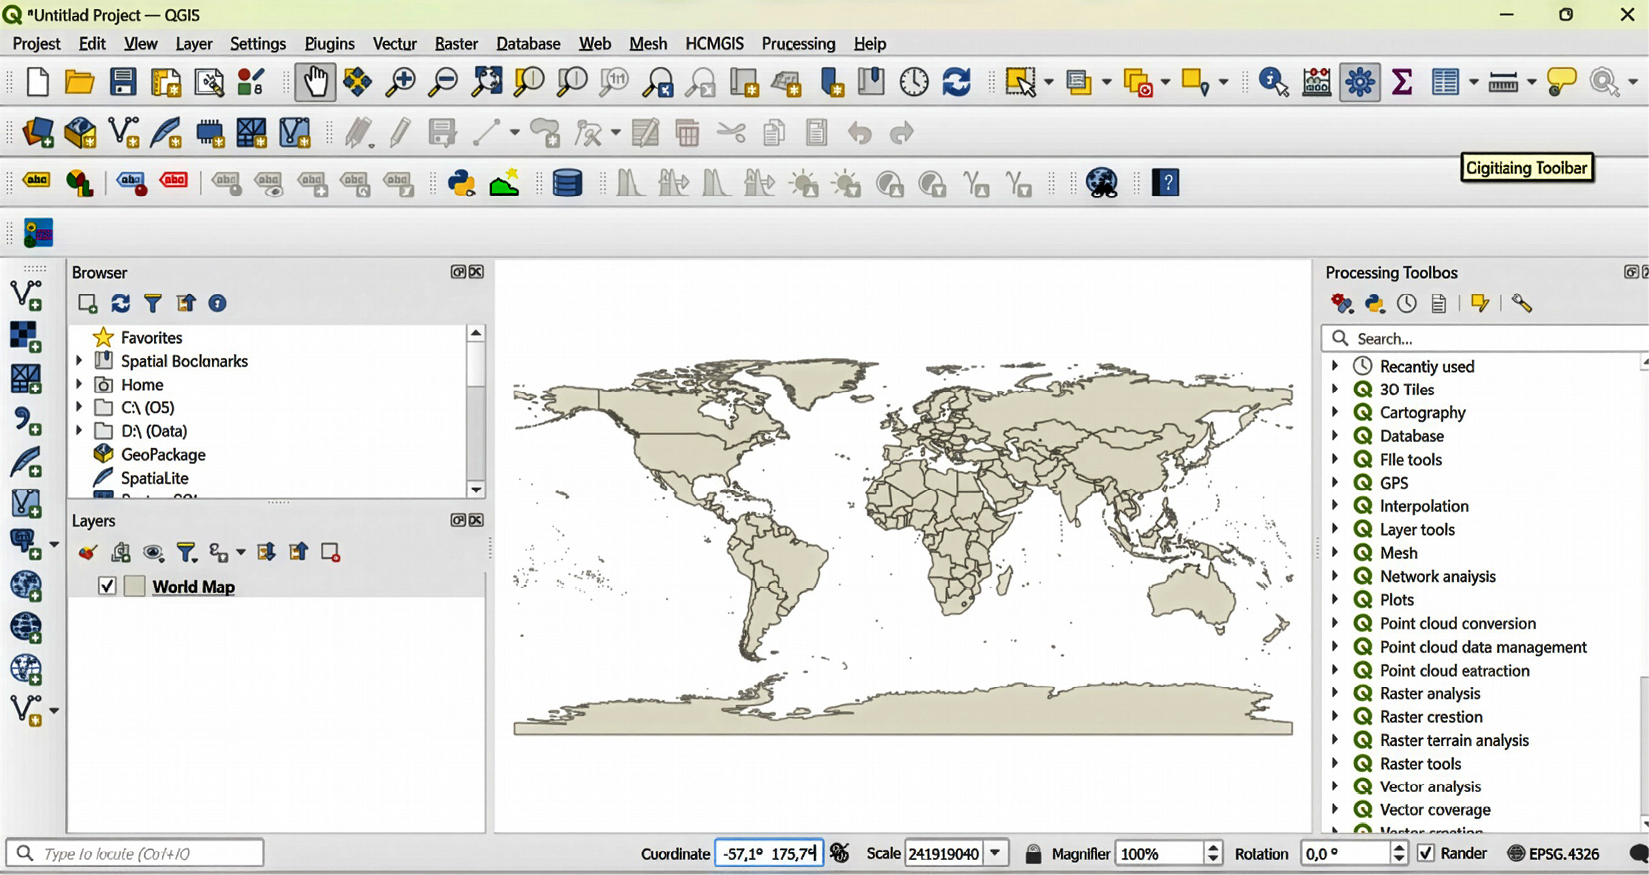Click the Help question mark icon
The height and width of the screenshot is (875, 1649).
(x=1167, y=183)
